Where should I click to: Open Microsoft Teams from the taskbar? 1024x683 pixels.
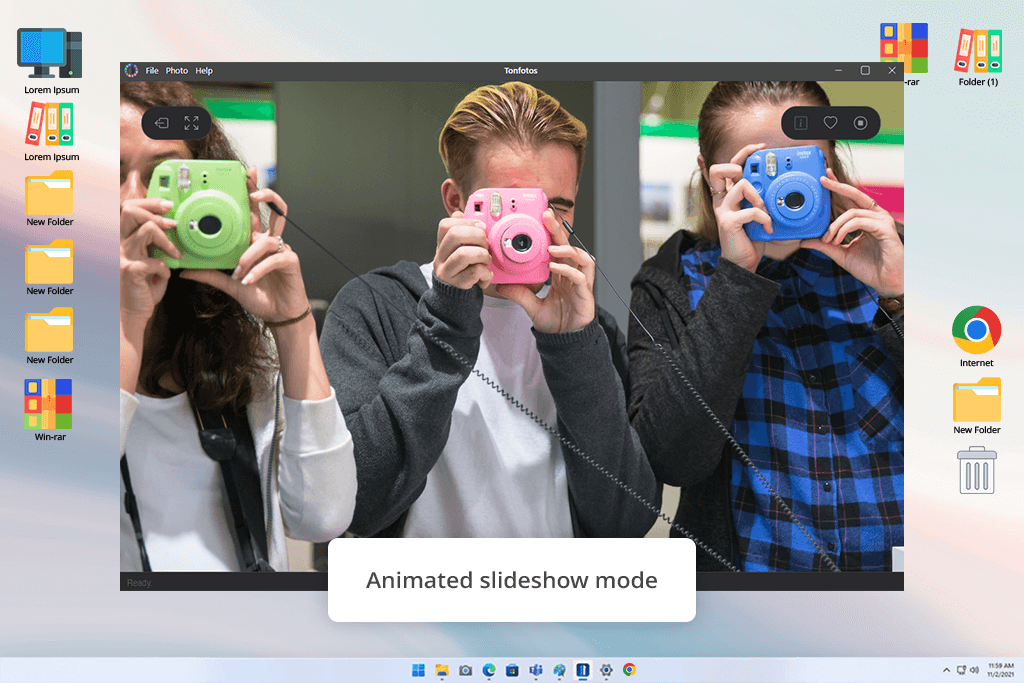[x=536, y=670]
